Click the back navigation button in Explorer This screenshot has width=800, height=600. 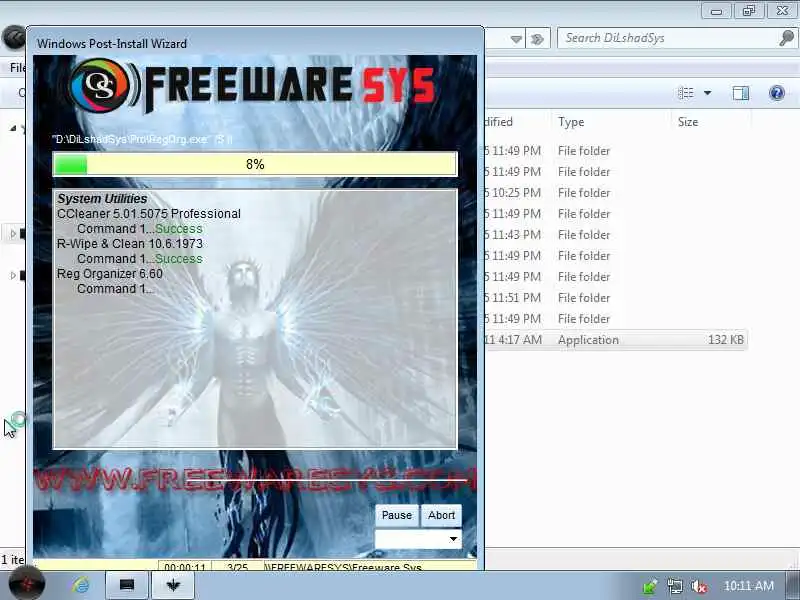click(x=13, y=38)
